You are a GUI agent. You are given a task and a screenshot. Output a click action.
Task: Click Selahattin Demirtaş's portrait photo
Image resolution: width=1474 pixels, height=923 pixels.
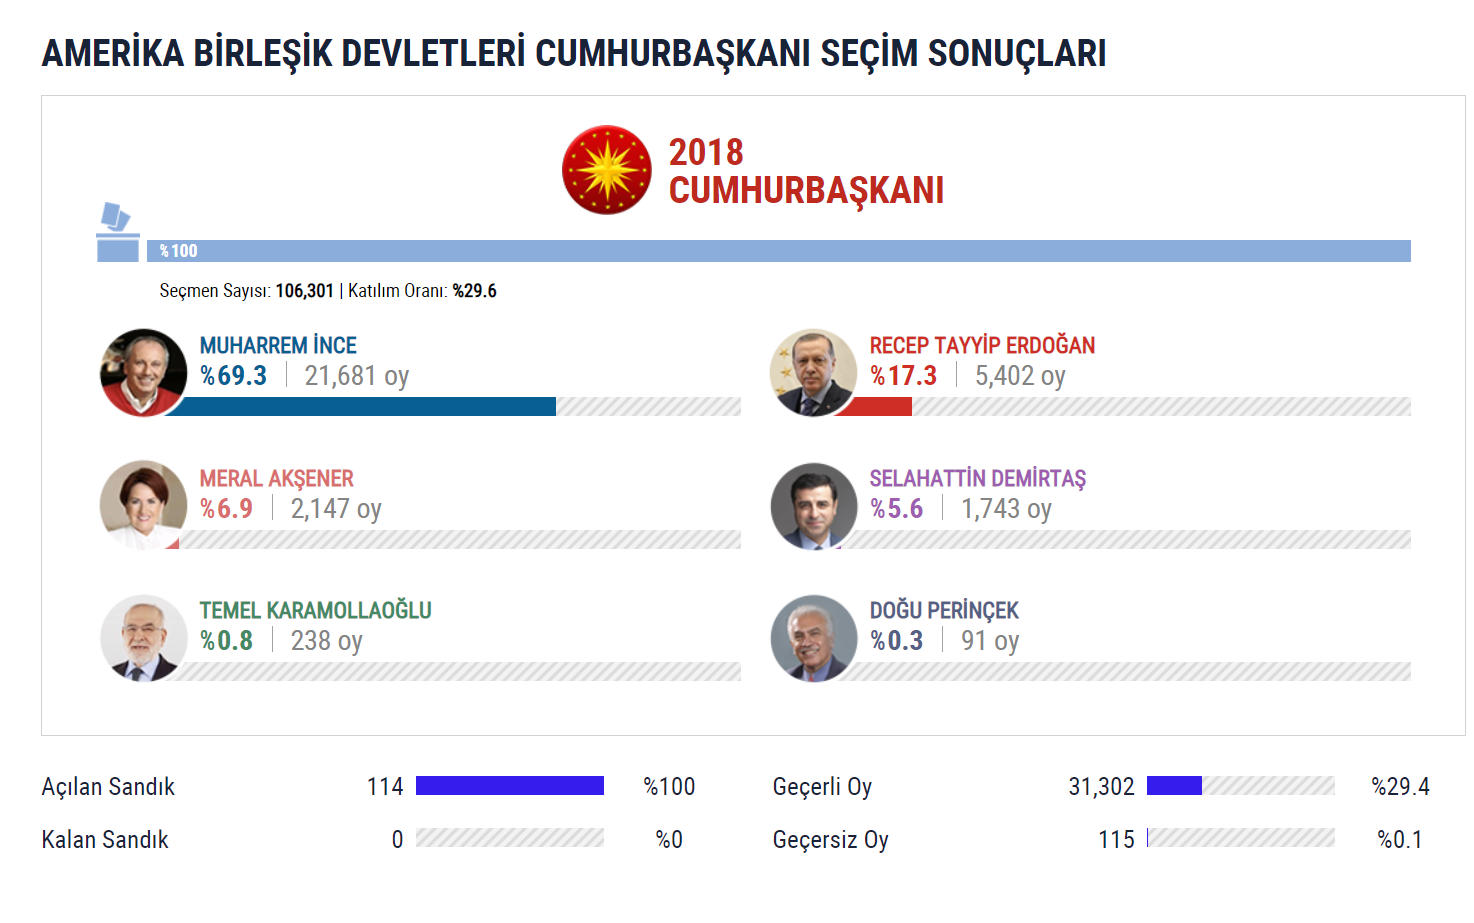tap(814, 506)
